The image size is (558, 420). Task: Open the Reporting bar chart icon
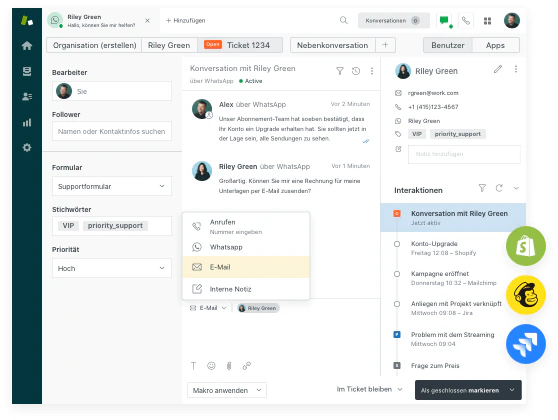27,122
